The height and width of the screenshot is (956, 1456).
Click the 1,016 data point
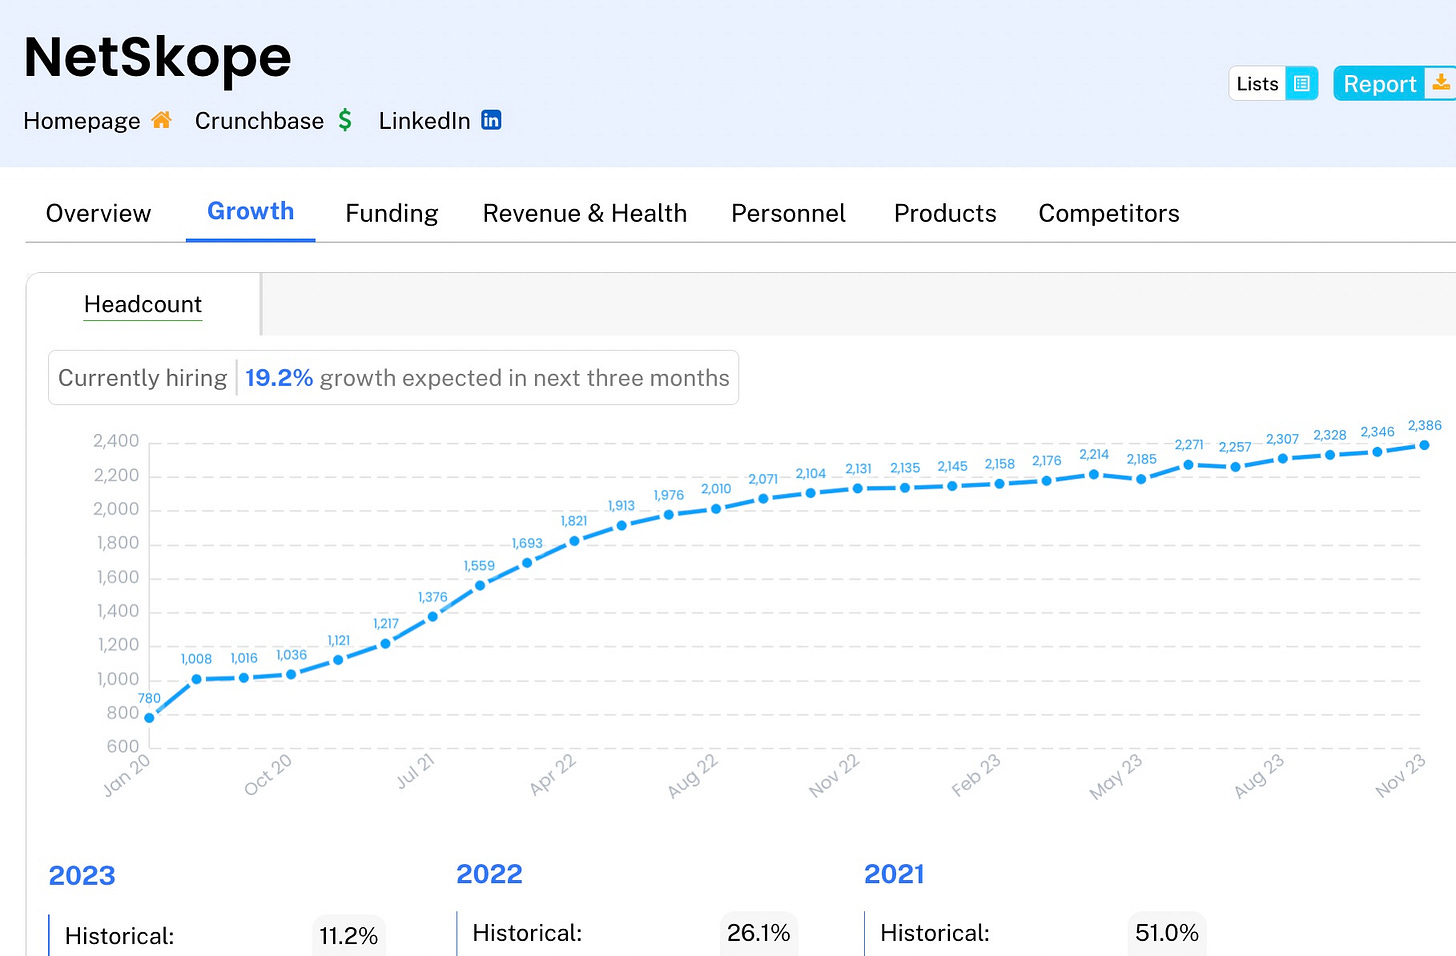[244, 678]
